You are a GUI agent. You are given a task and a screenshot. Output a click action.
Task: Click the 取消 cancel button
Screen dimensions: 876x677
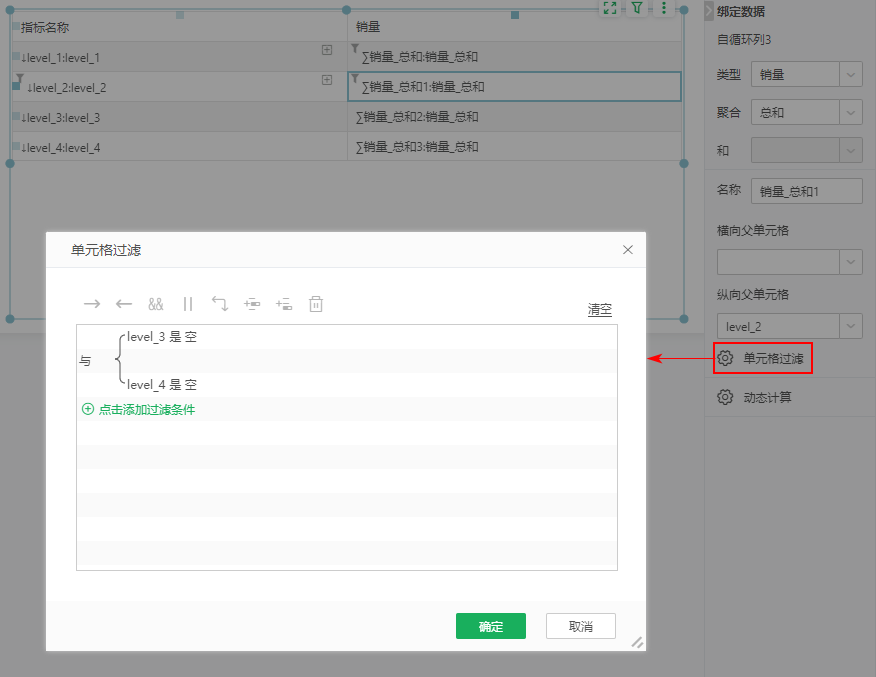coord(580,626)
